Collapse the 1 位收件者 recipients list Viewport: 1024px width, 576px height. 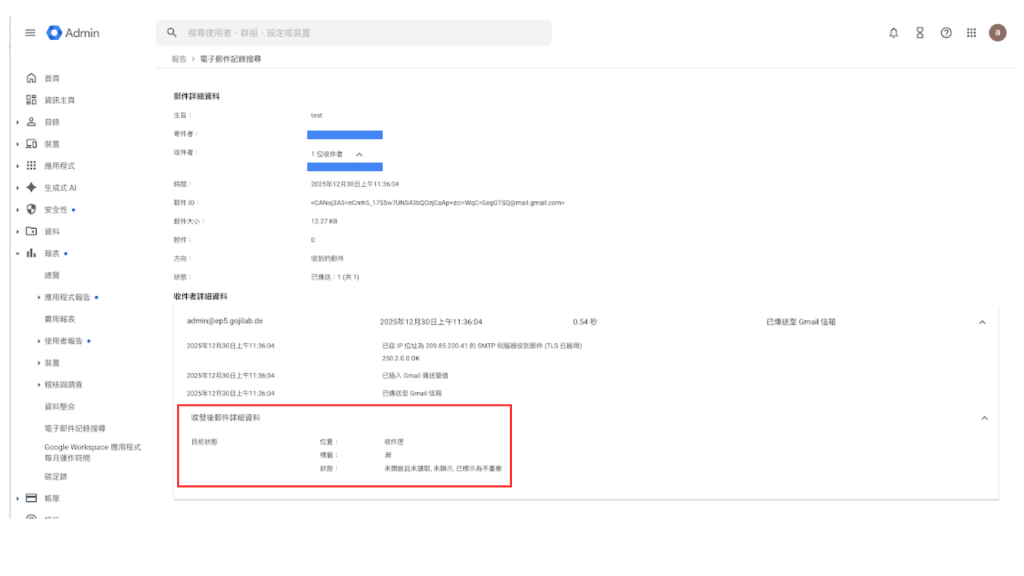(359, 154)
